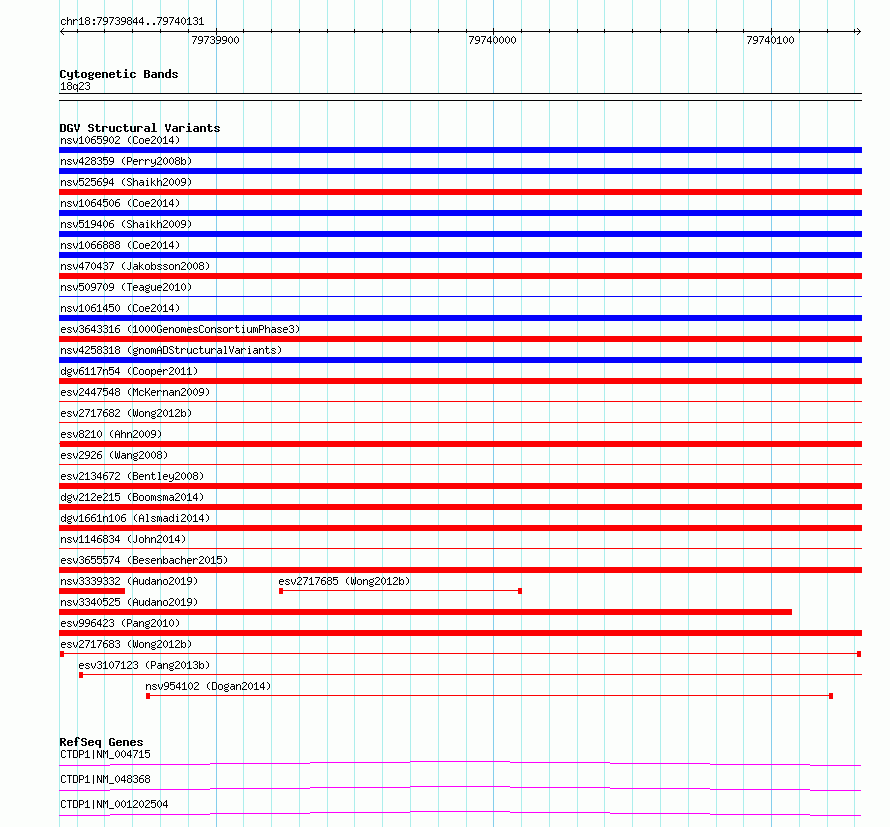
Task: Click the 18q23 cytogenetic band bar
Action: [x=460, y=97]
